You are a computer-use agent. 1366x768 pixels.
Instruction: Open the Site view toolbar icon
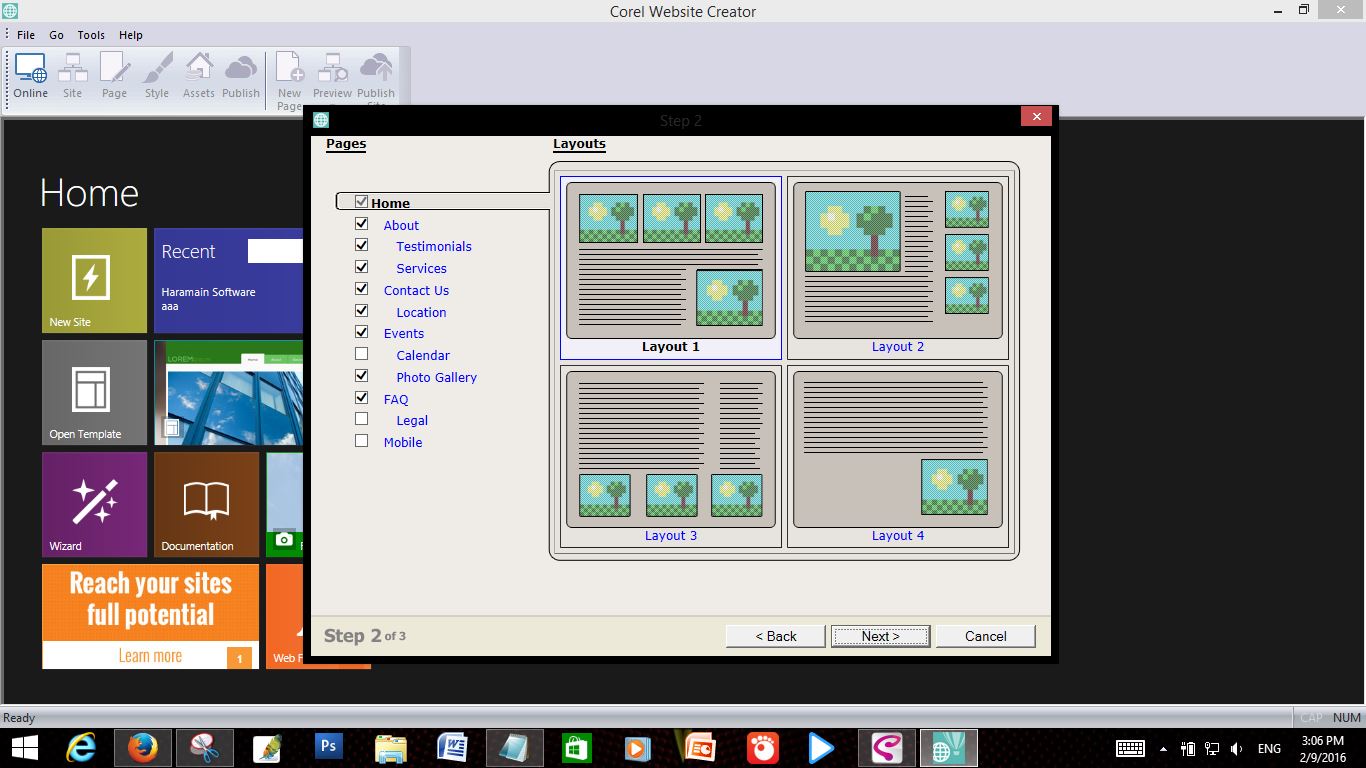72,76
